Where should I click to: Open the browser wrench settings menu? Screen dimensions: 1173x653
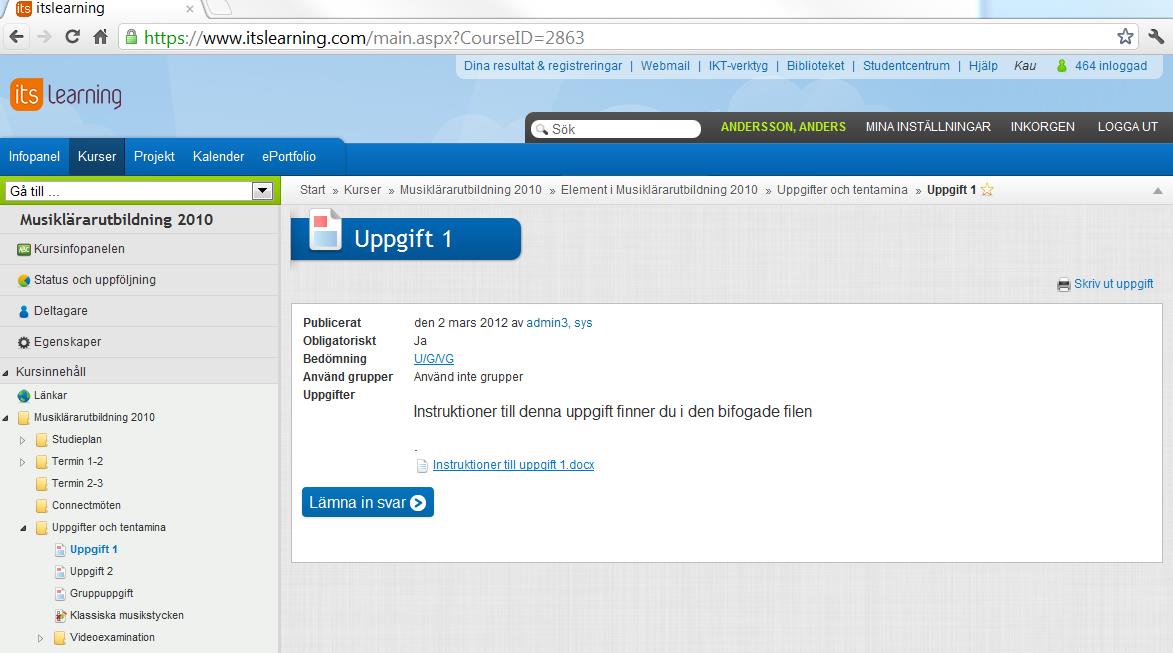[1156, 37]
